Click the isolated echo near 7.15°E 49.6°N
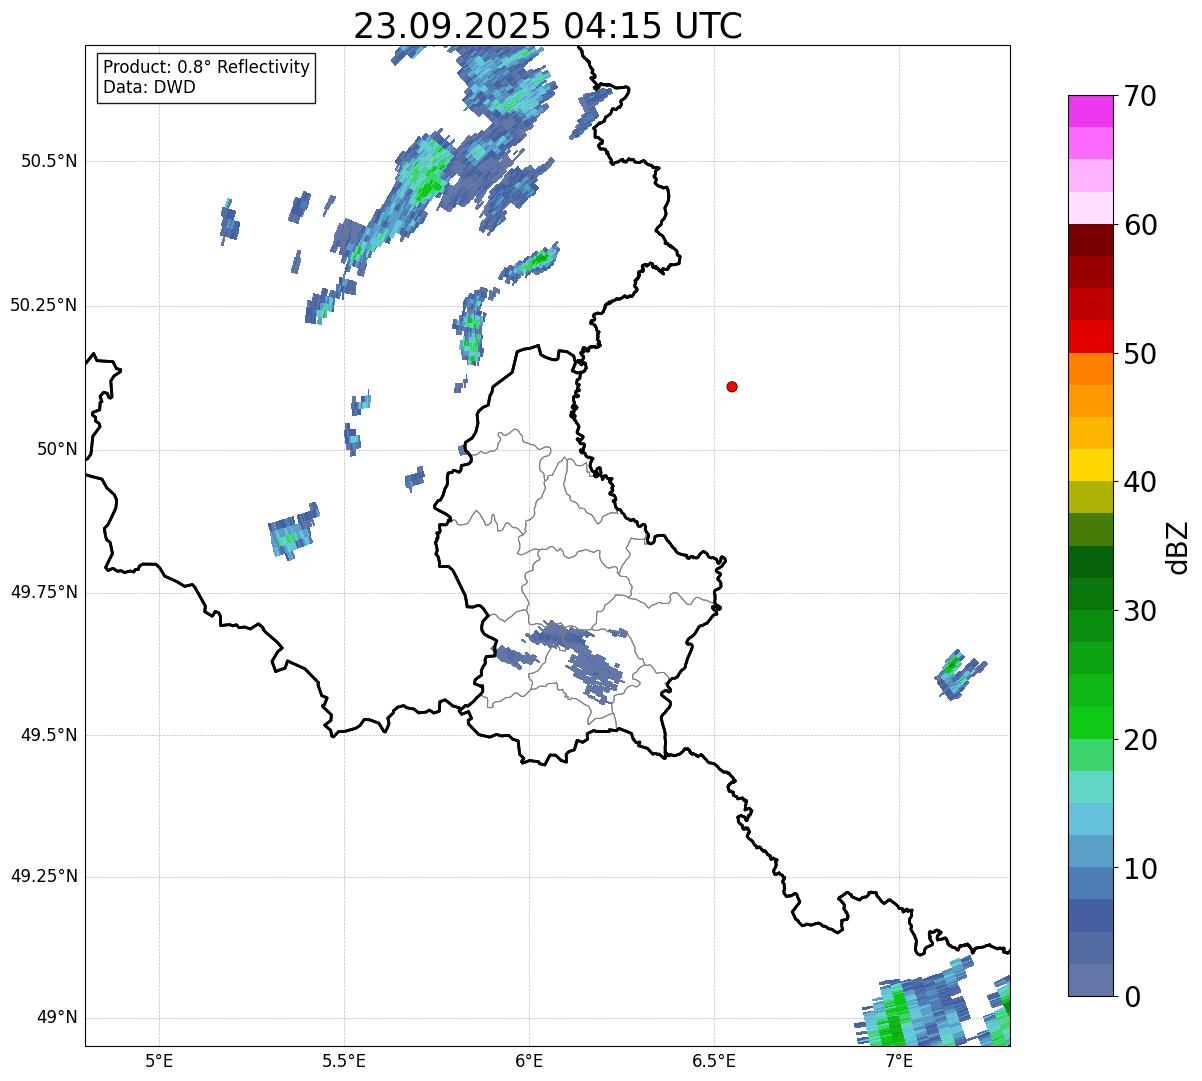The image size is (1202, 1081). click(x=958, y=673)
